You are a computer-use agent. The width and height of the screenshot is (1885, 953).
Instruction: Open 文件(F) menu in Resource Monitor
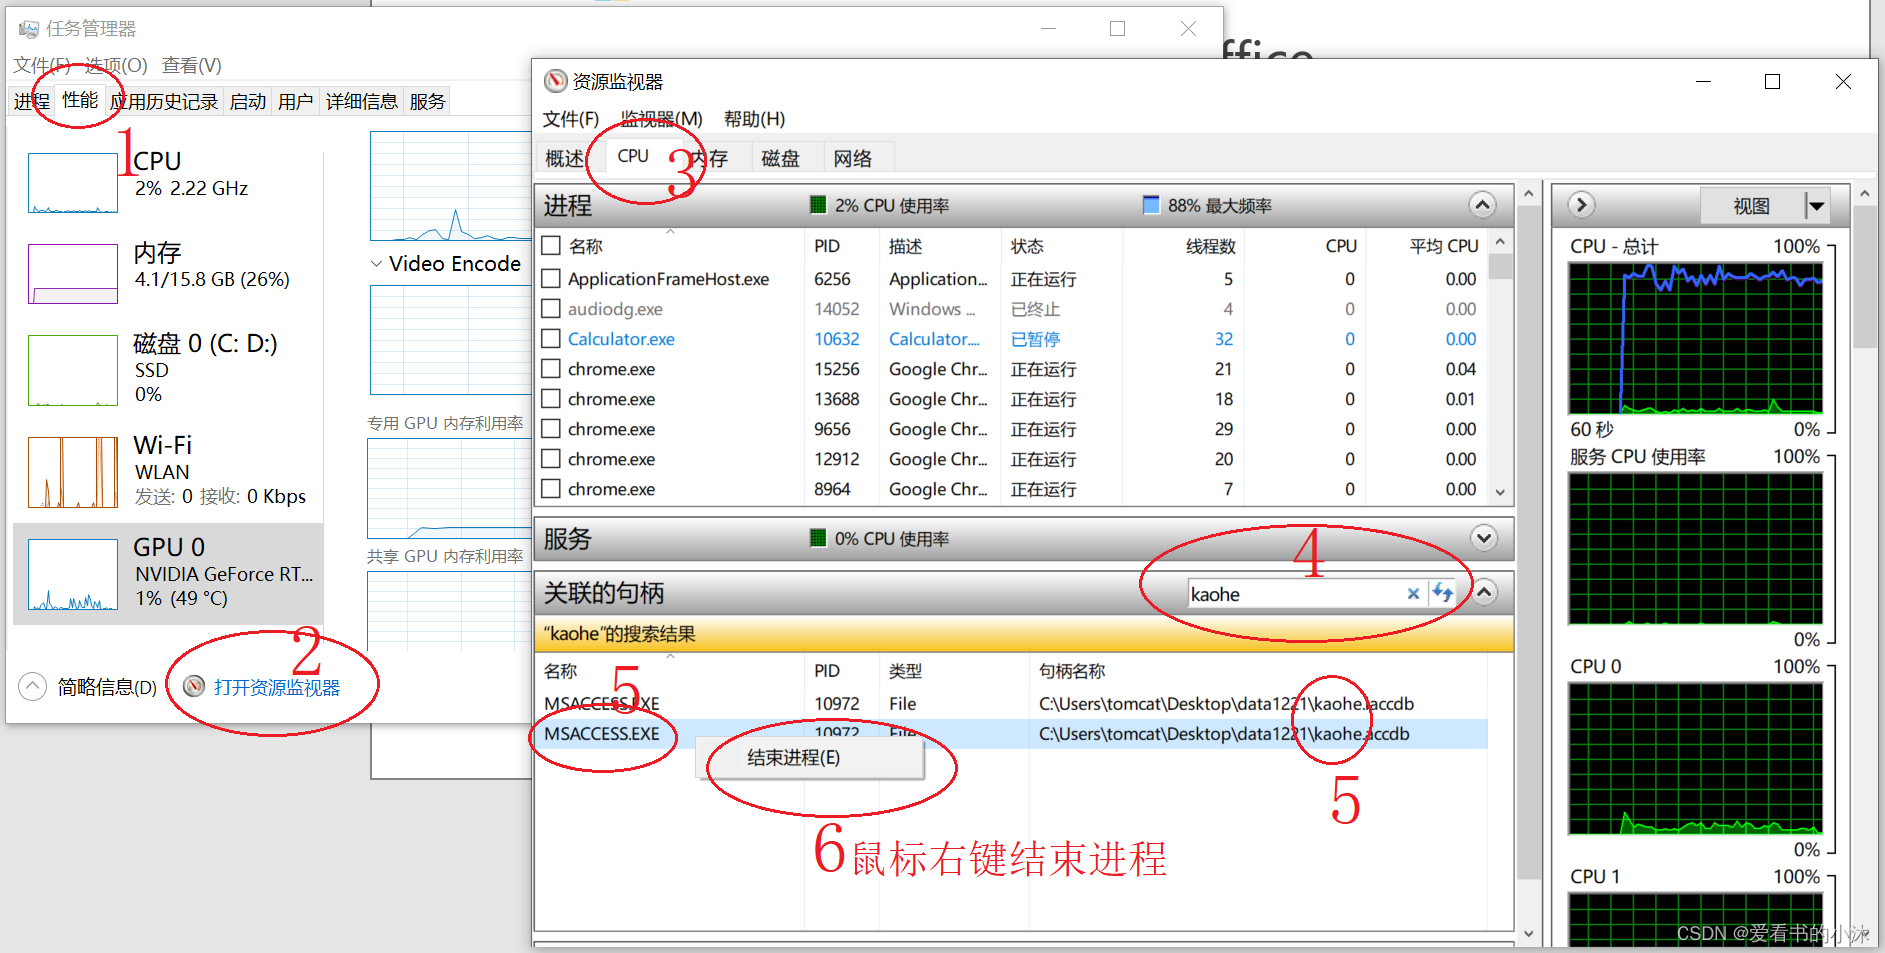[571, 119]
